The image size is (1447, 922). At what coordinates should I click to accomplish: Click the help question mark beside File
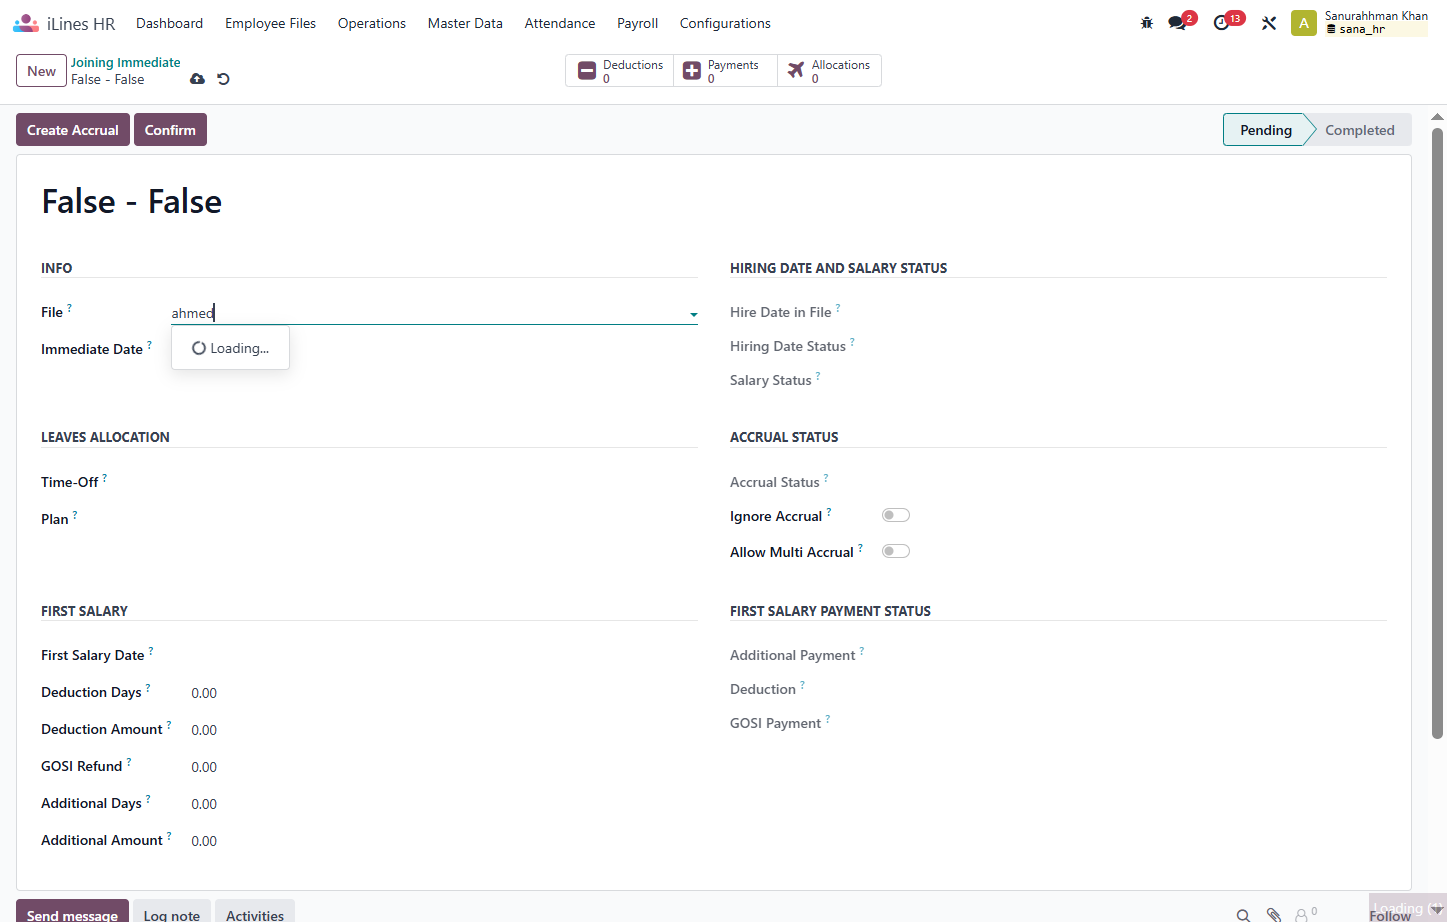pos(69,308)
